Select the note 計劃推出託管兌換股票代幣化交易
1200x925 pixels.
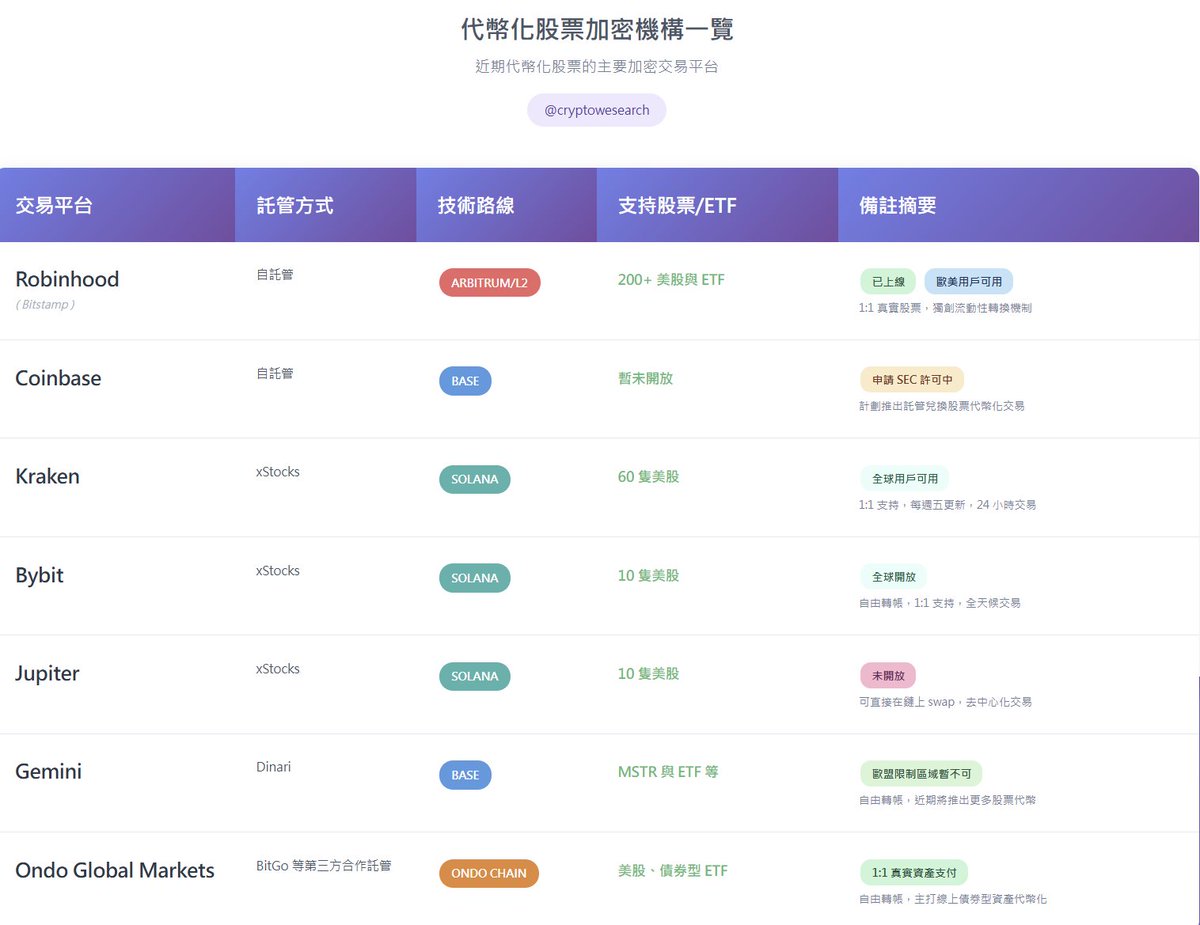click(941, 406)
